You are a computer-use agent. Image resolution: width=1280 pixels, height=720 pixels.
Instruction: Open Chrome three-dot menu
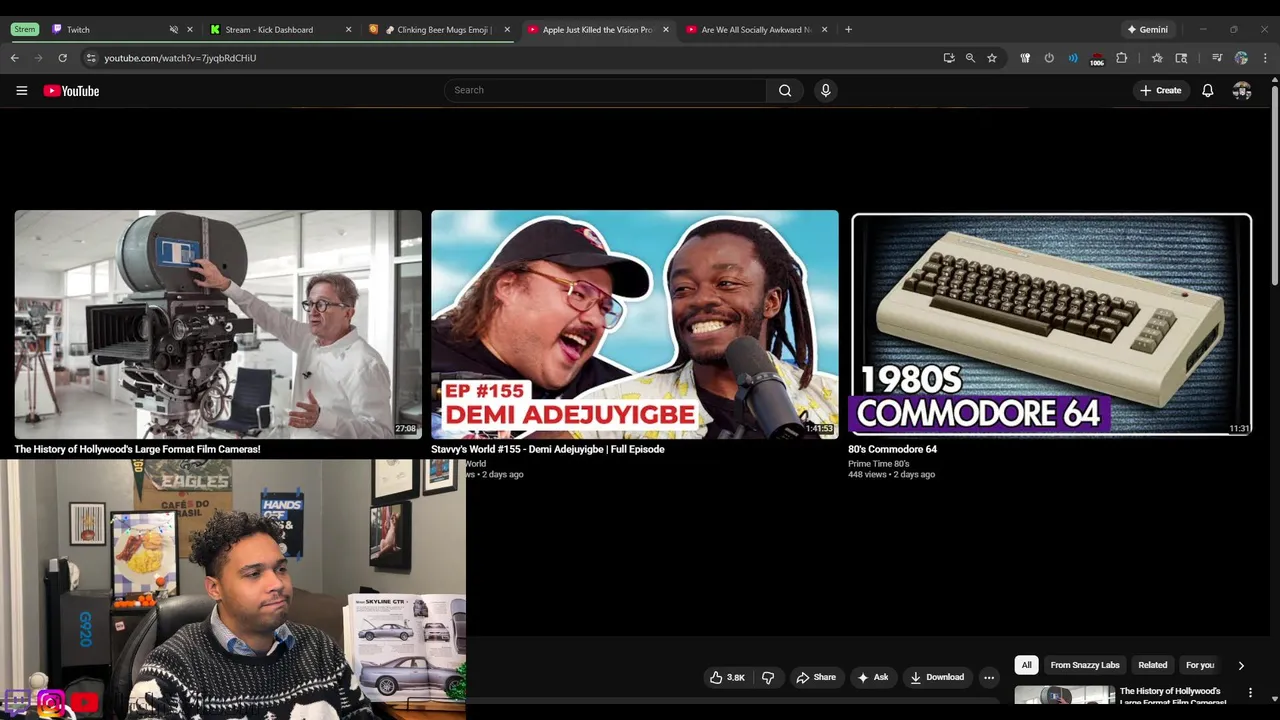[1265, 58]
